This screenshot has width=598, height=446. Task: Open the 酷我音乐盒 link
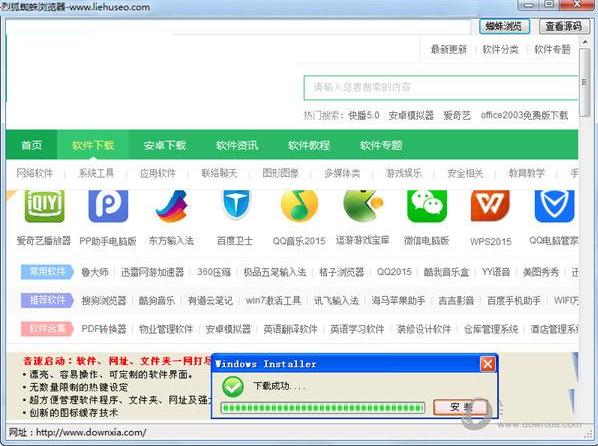pyautogui.click(x=446, y=272)
